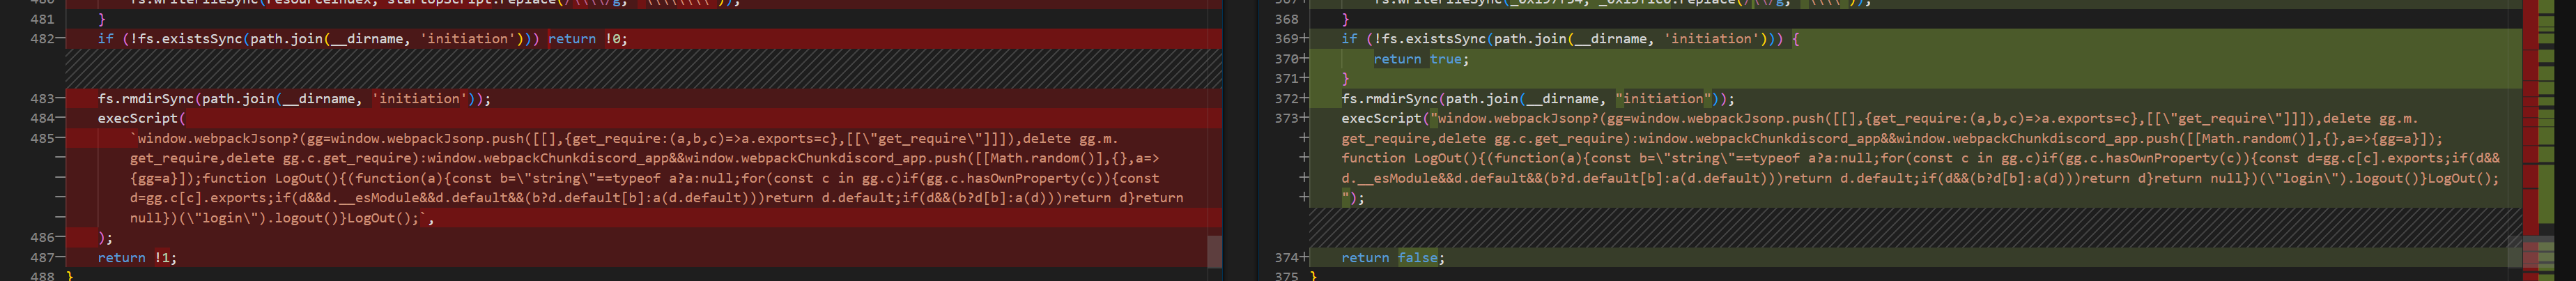This screenshot has height=281, width=2576.
Task: Click line number 482 in the original pane
Action: click(x=42, y=39)
